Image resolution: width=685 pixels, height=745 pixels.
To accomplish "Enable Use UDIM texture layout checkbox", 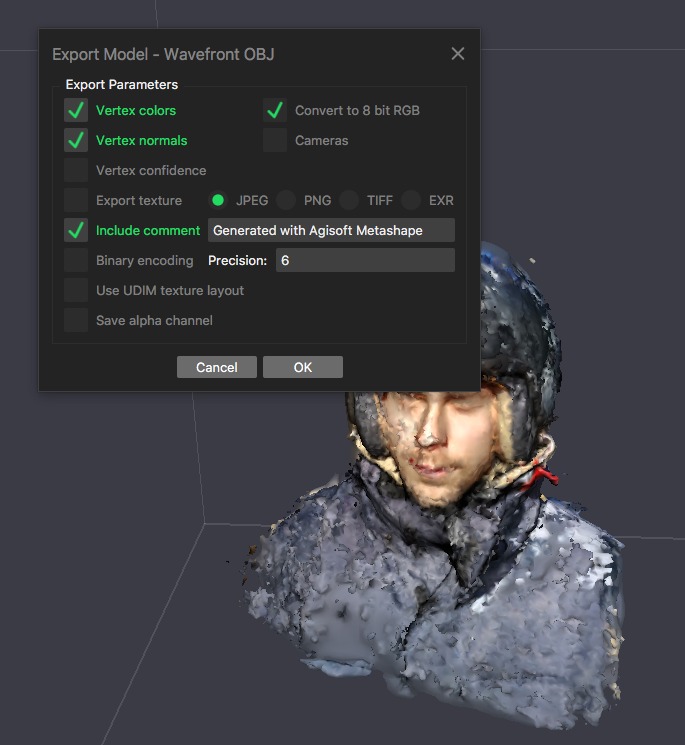I will (x=76, y=290).
